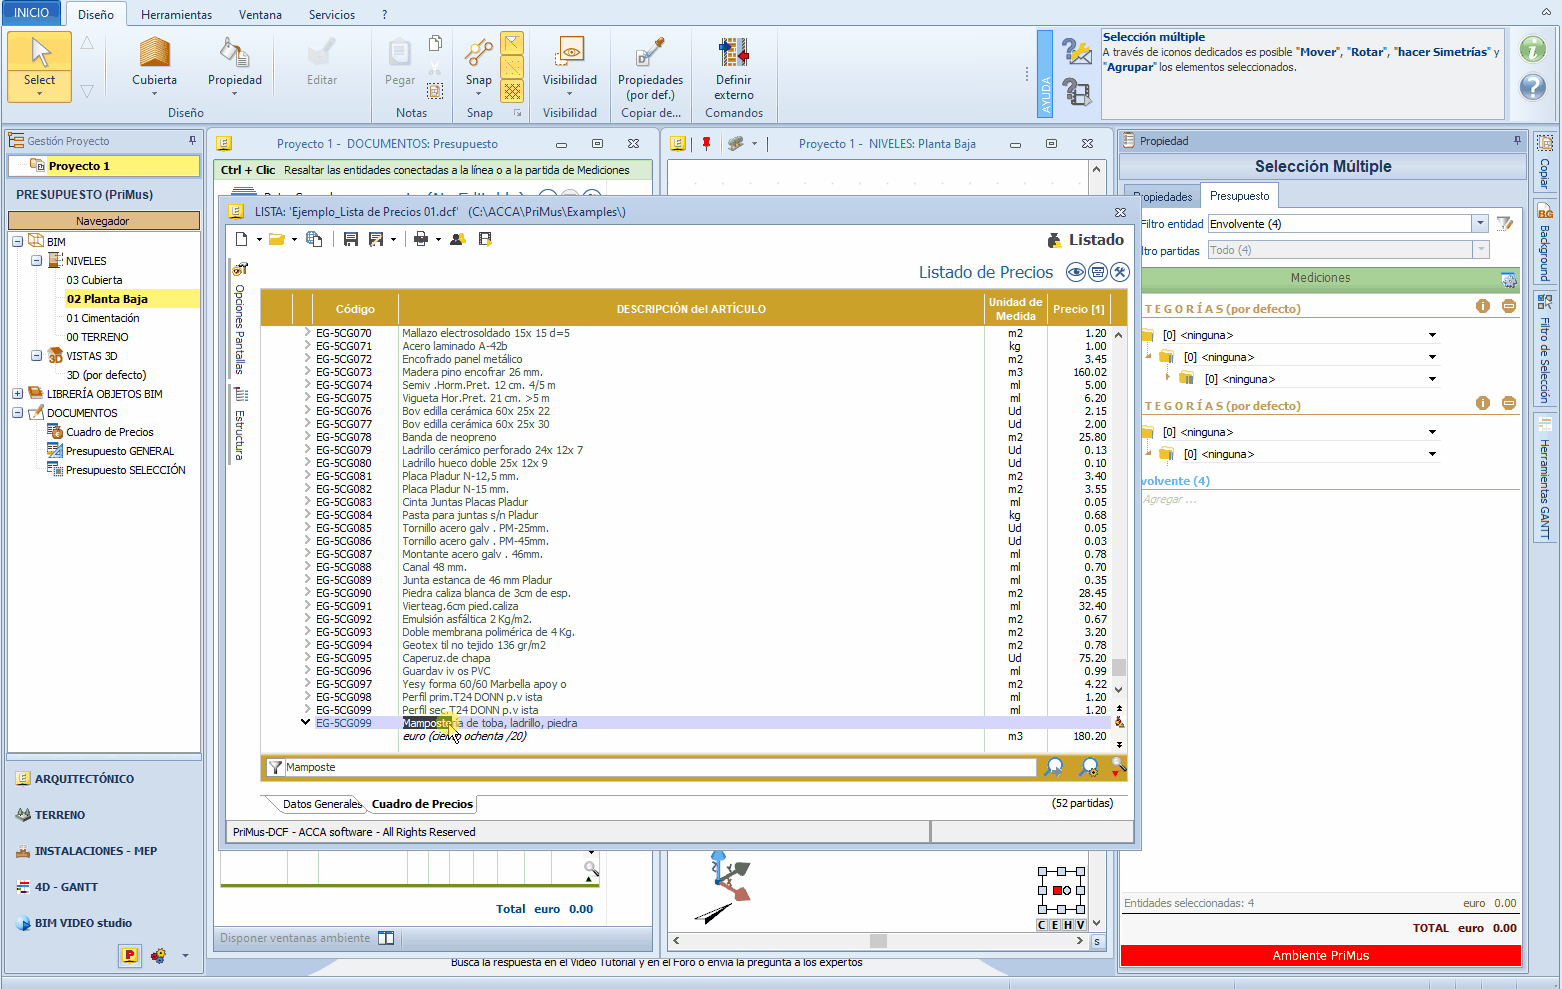Screen dimensions: 1562x989
Task: Click the Opciones Pantallas eye-hammer icon
Action: coord(240,269)
